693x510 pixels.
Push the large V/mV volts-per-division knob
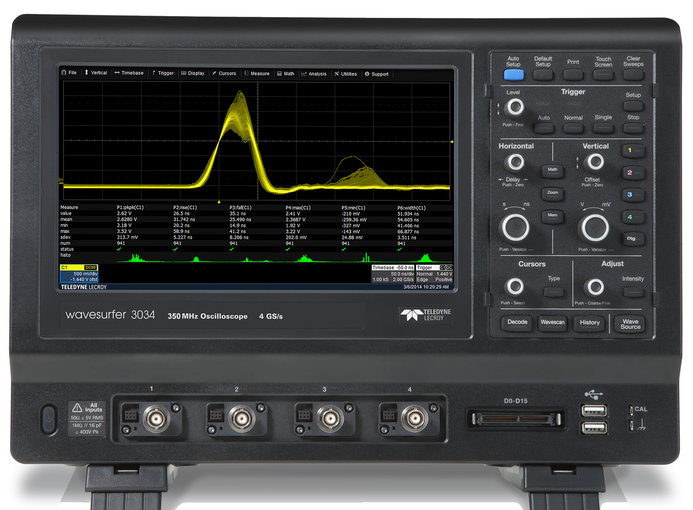click(595, 228)
